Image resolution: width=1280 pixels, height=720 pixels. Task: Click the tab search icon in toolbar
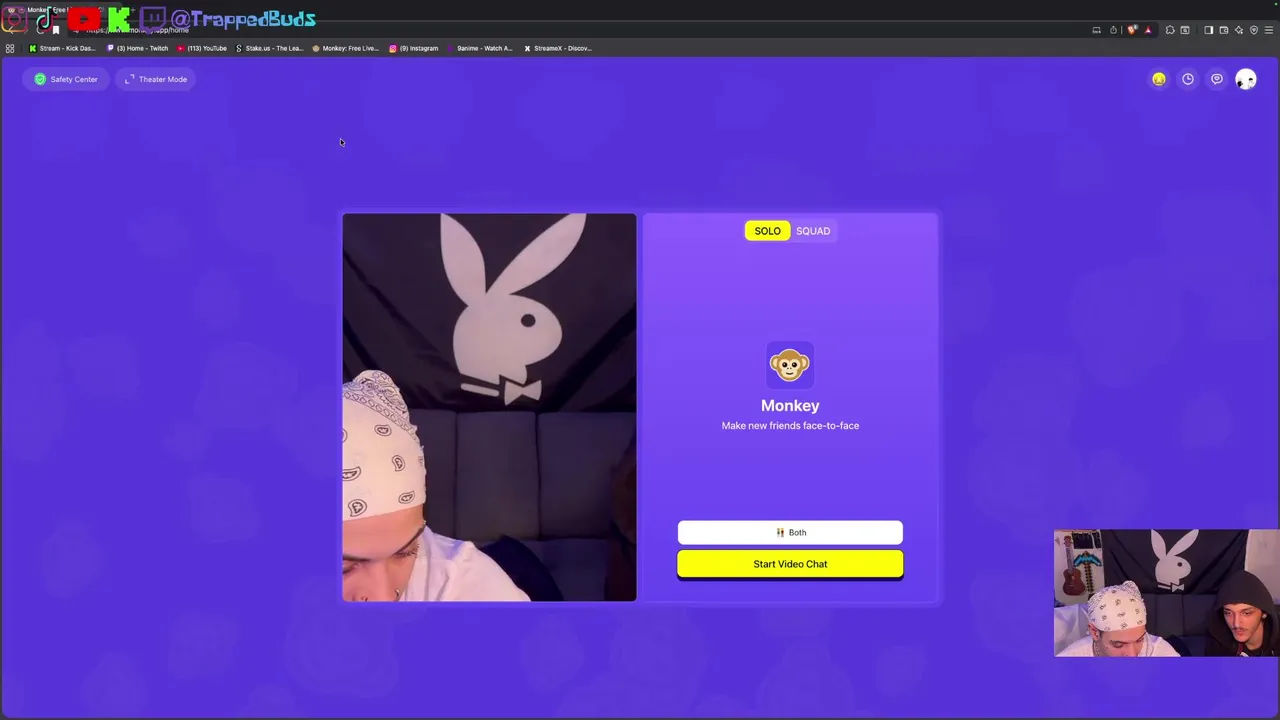(1185, 30)
